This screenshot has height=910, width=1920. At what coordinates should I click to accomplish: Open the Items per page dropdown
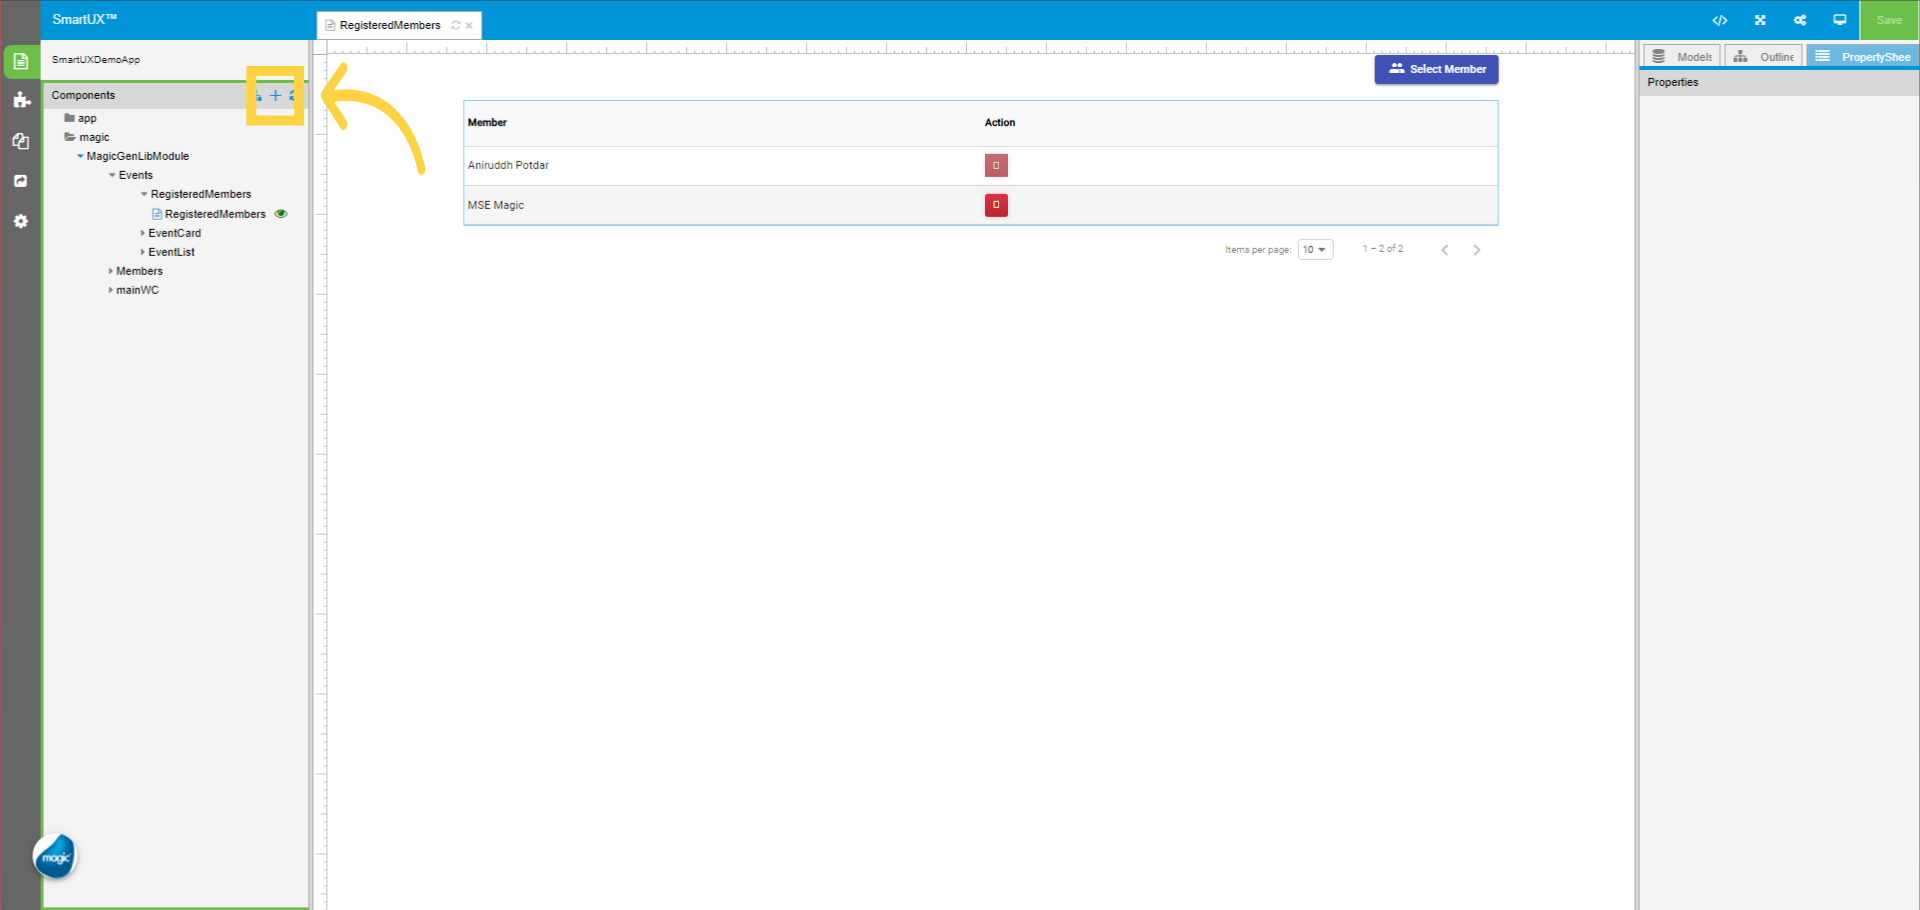1315,249
